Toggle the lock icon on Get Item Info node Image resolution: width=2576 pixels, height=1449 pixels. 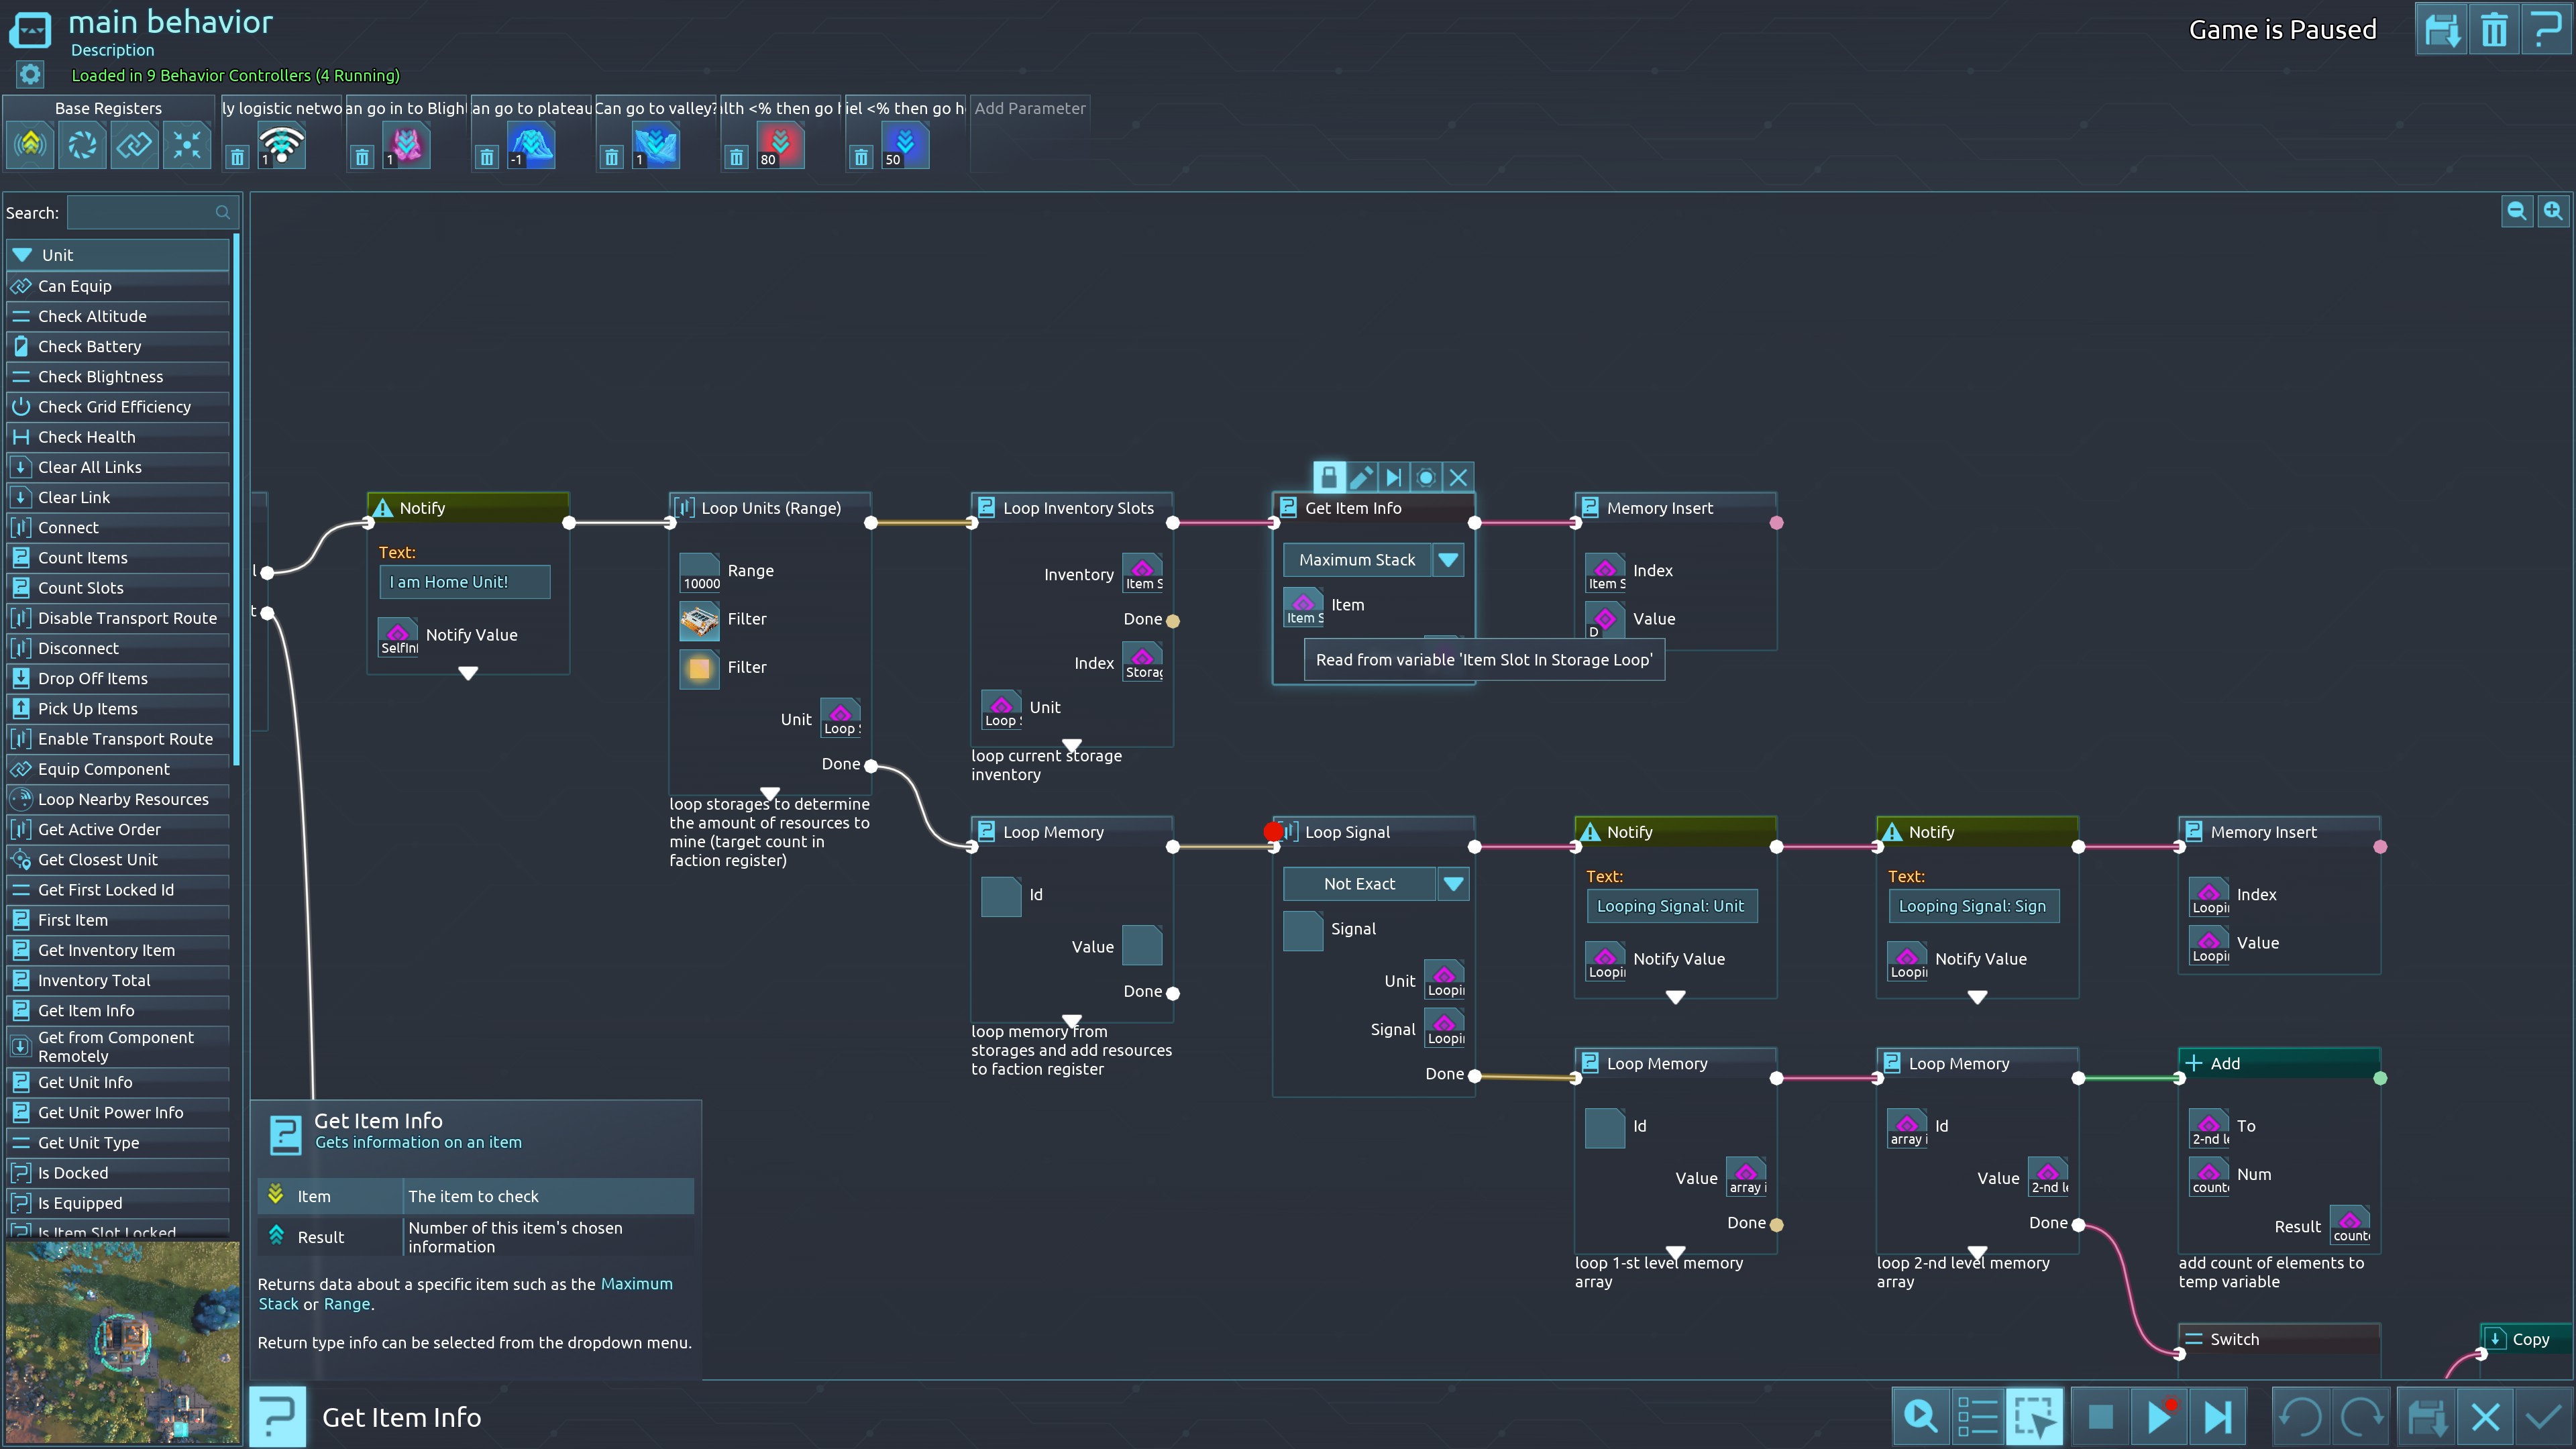coord(1328,477)
